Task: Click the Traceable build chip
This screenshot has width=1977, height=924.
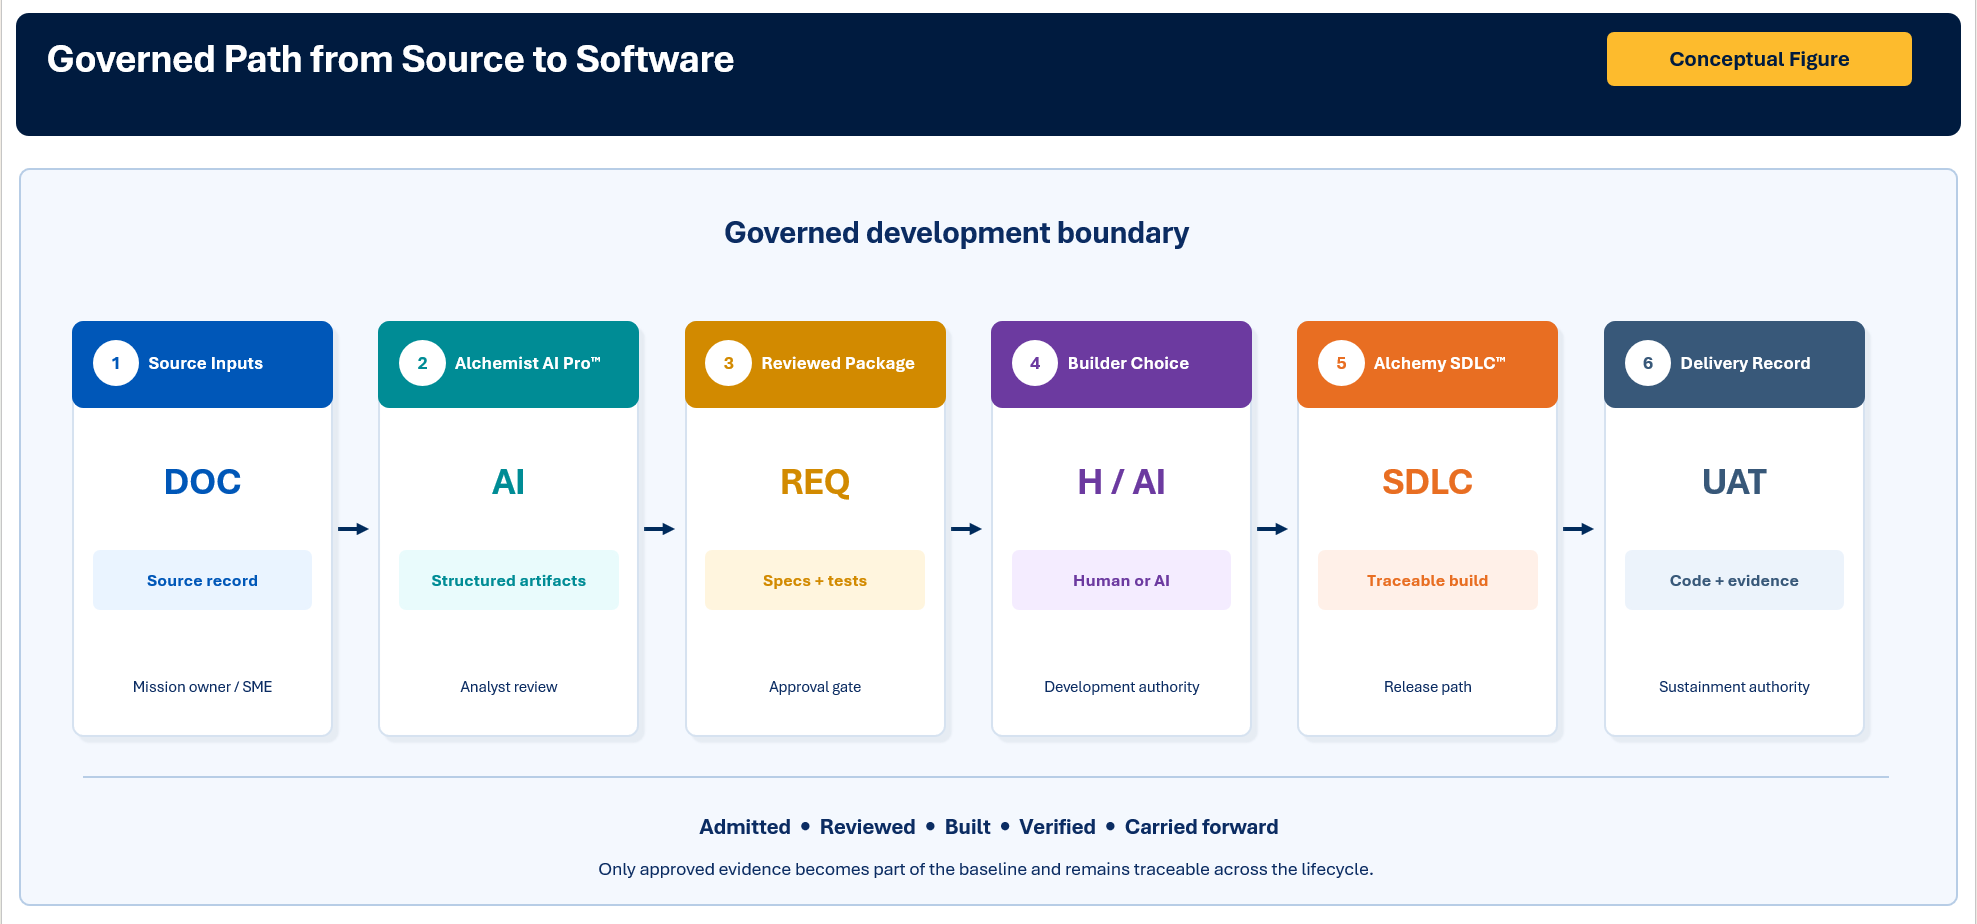Action: tap(1427, 580)
